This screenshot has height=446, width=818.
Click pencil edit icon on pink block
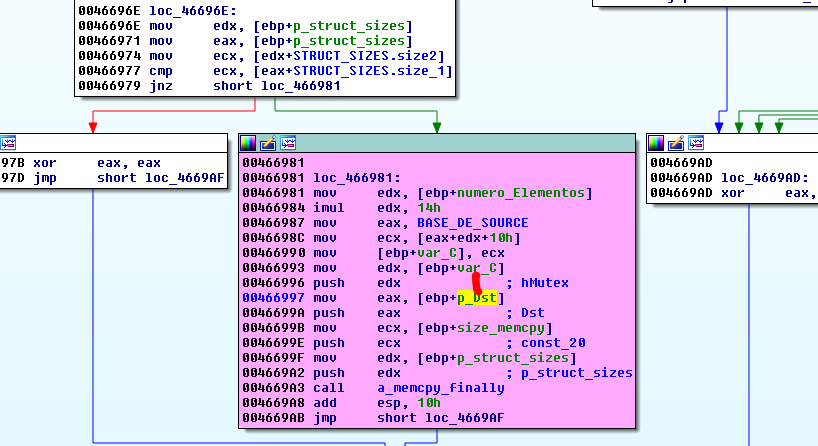point(268,143)
